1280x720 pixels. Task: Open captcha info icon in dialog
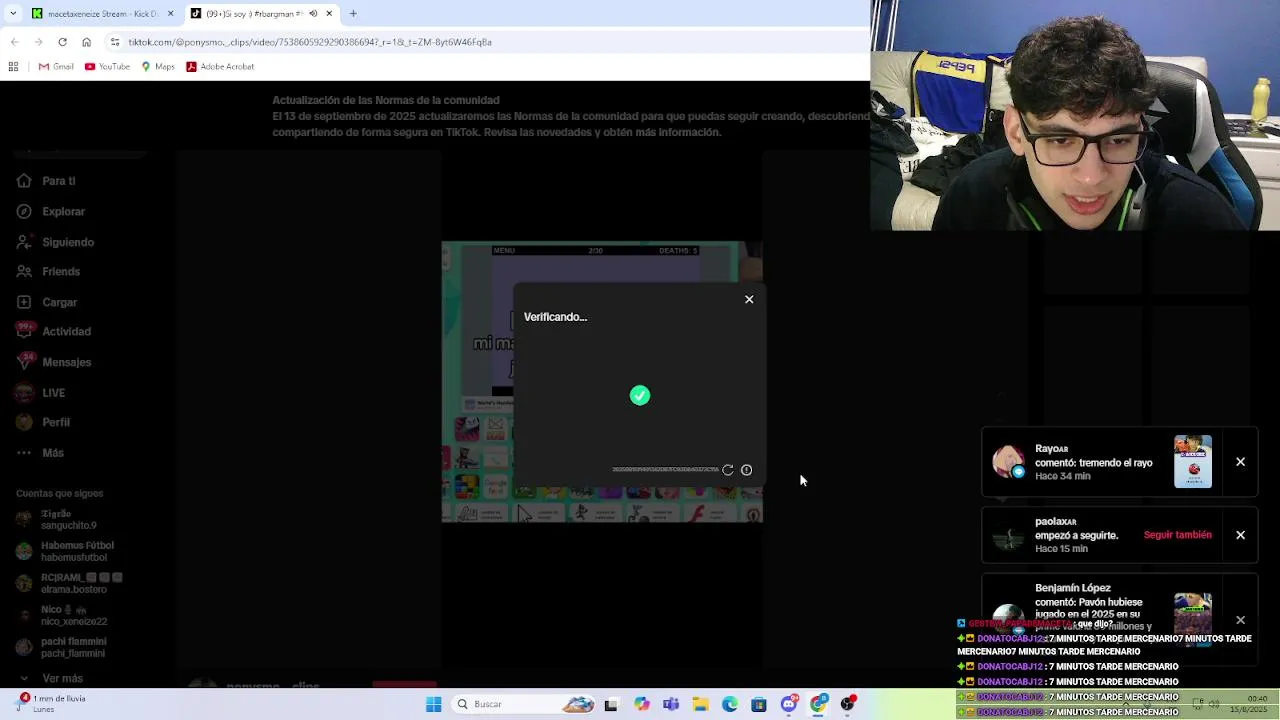pos(747,470)
